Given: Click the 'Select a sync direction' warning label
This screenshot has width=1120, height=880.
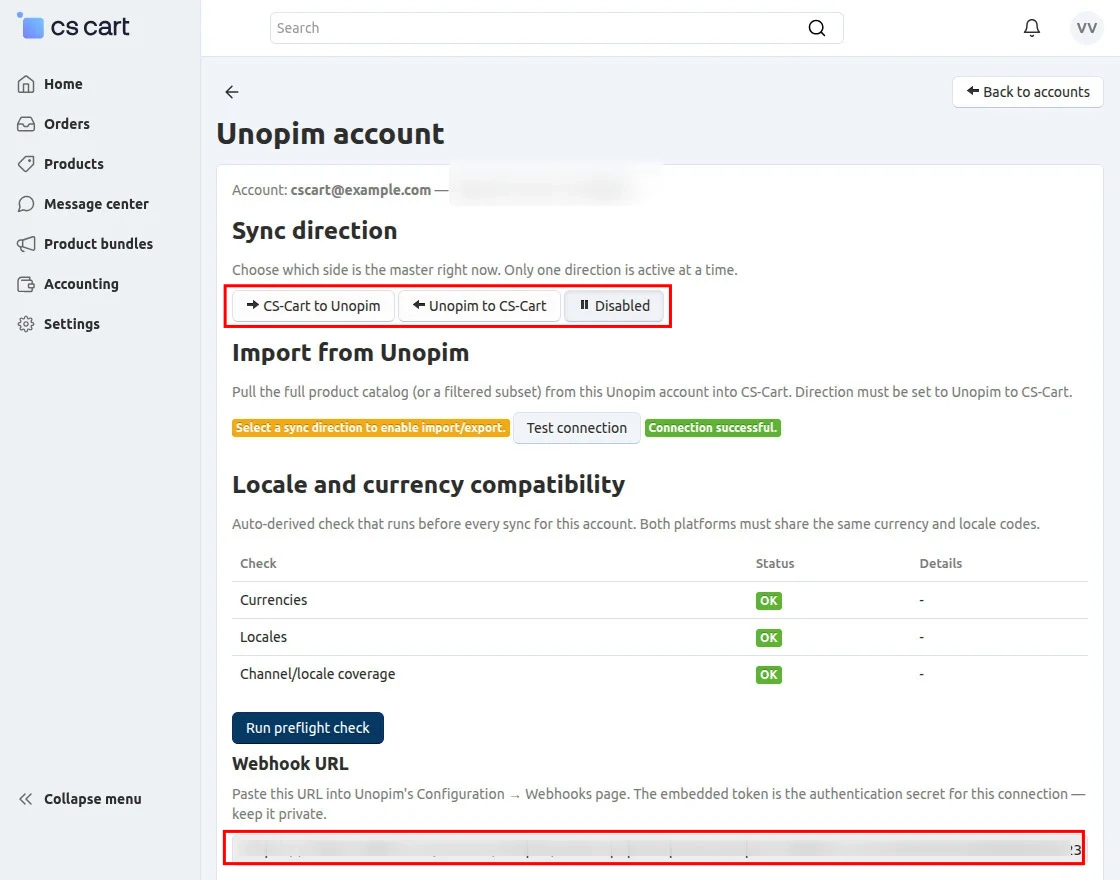Looking at the screenshot, I should point(371,428).
